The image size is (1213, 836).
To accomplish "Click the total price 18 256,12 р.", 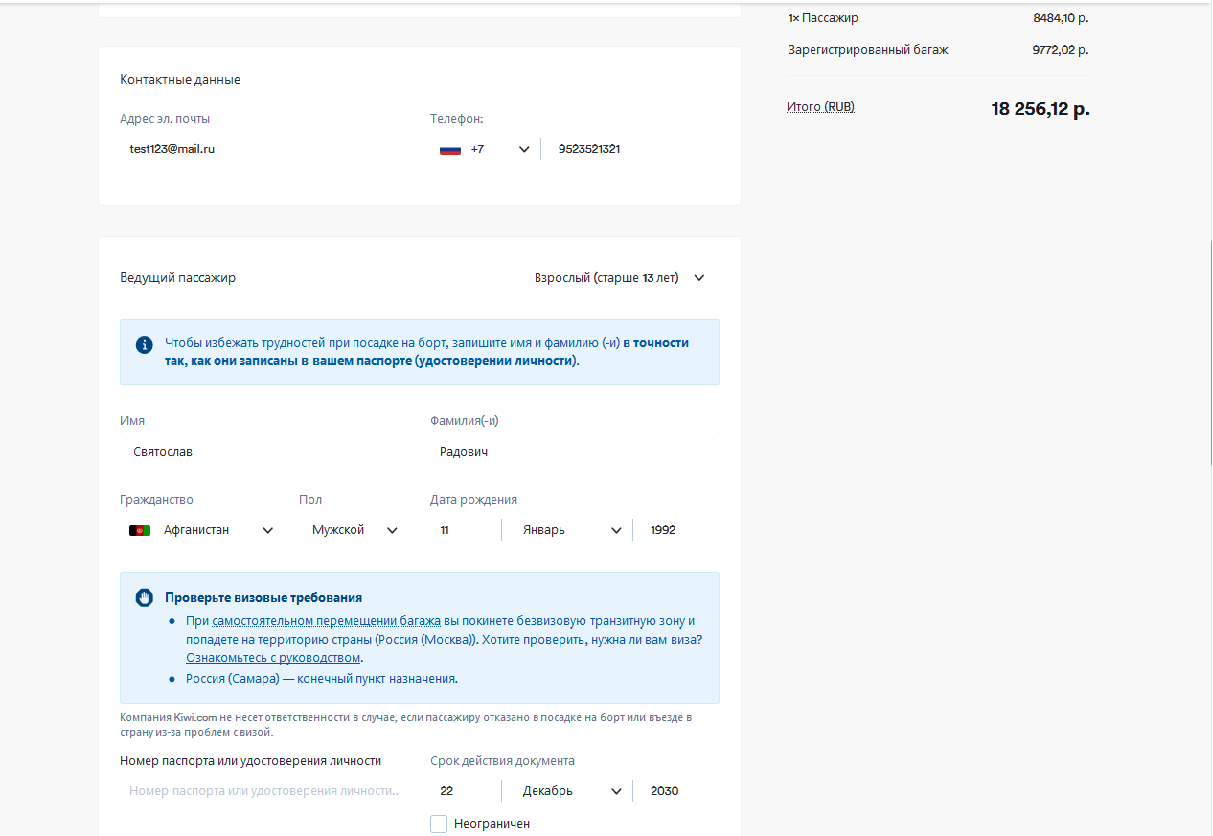I will click(x=1040, y=109).
